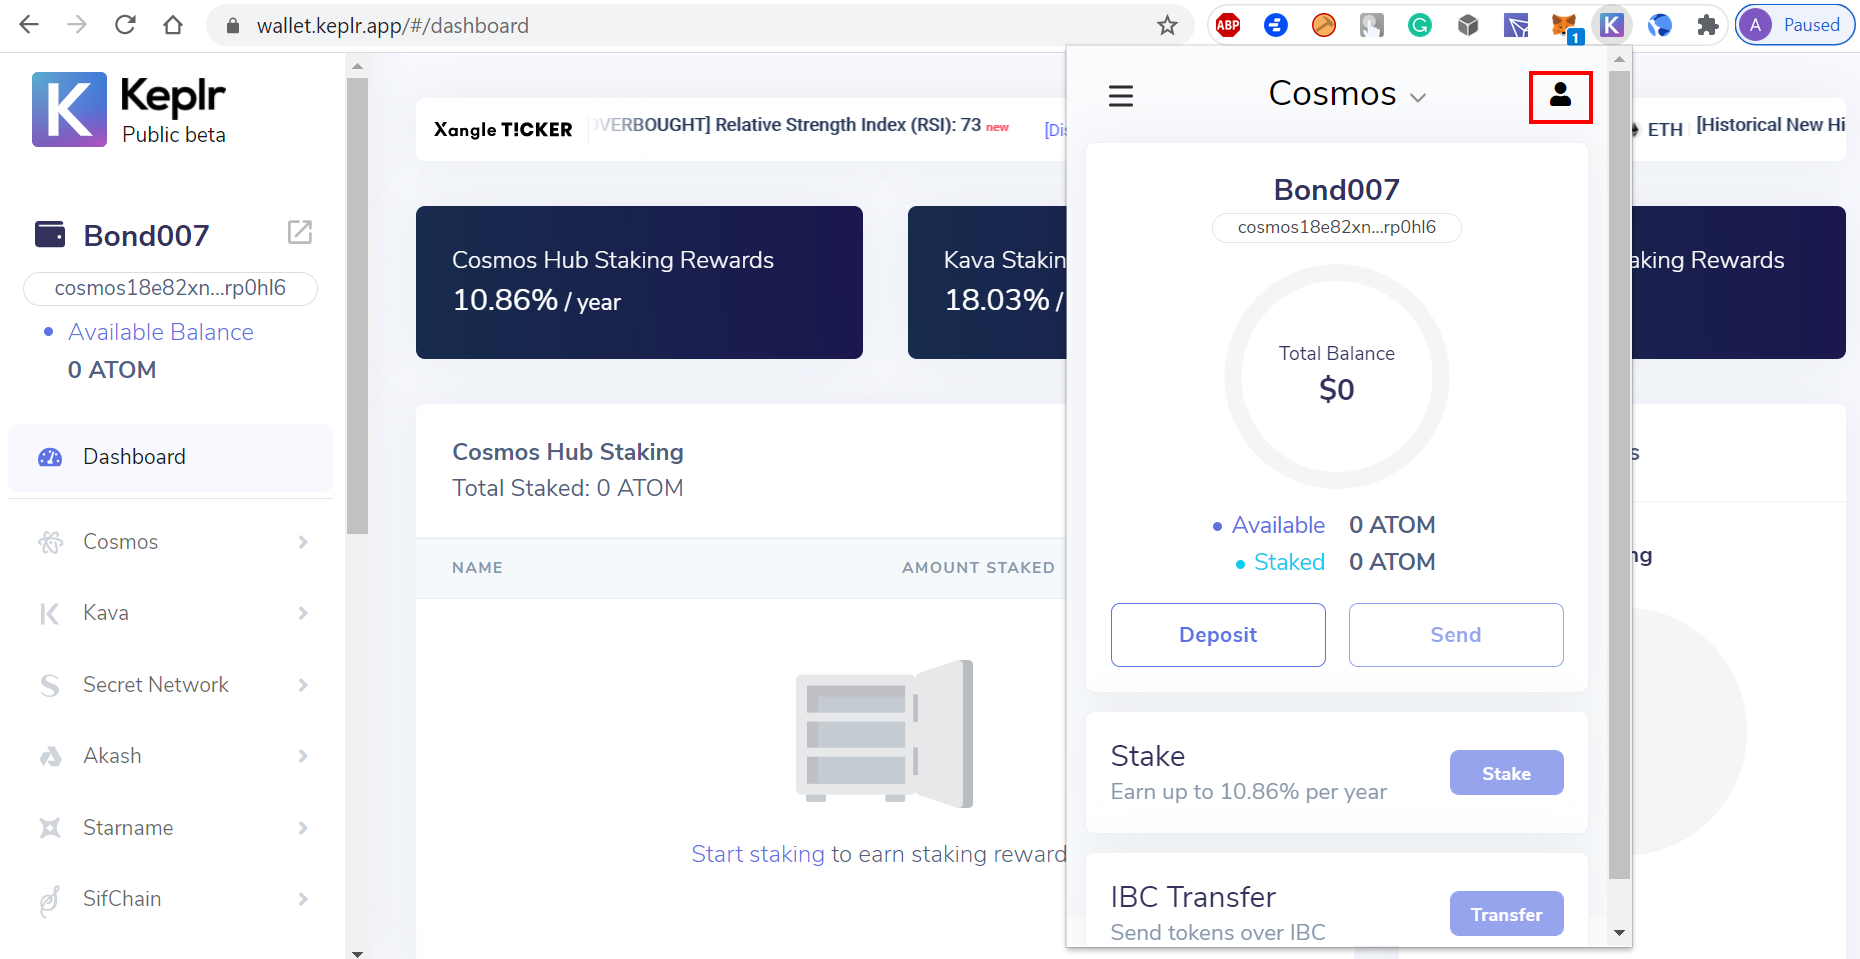Open wallet in new window icon beside Bond007

pos(300,232)
